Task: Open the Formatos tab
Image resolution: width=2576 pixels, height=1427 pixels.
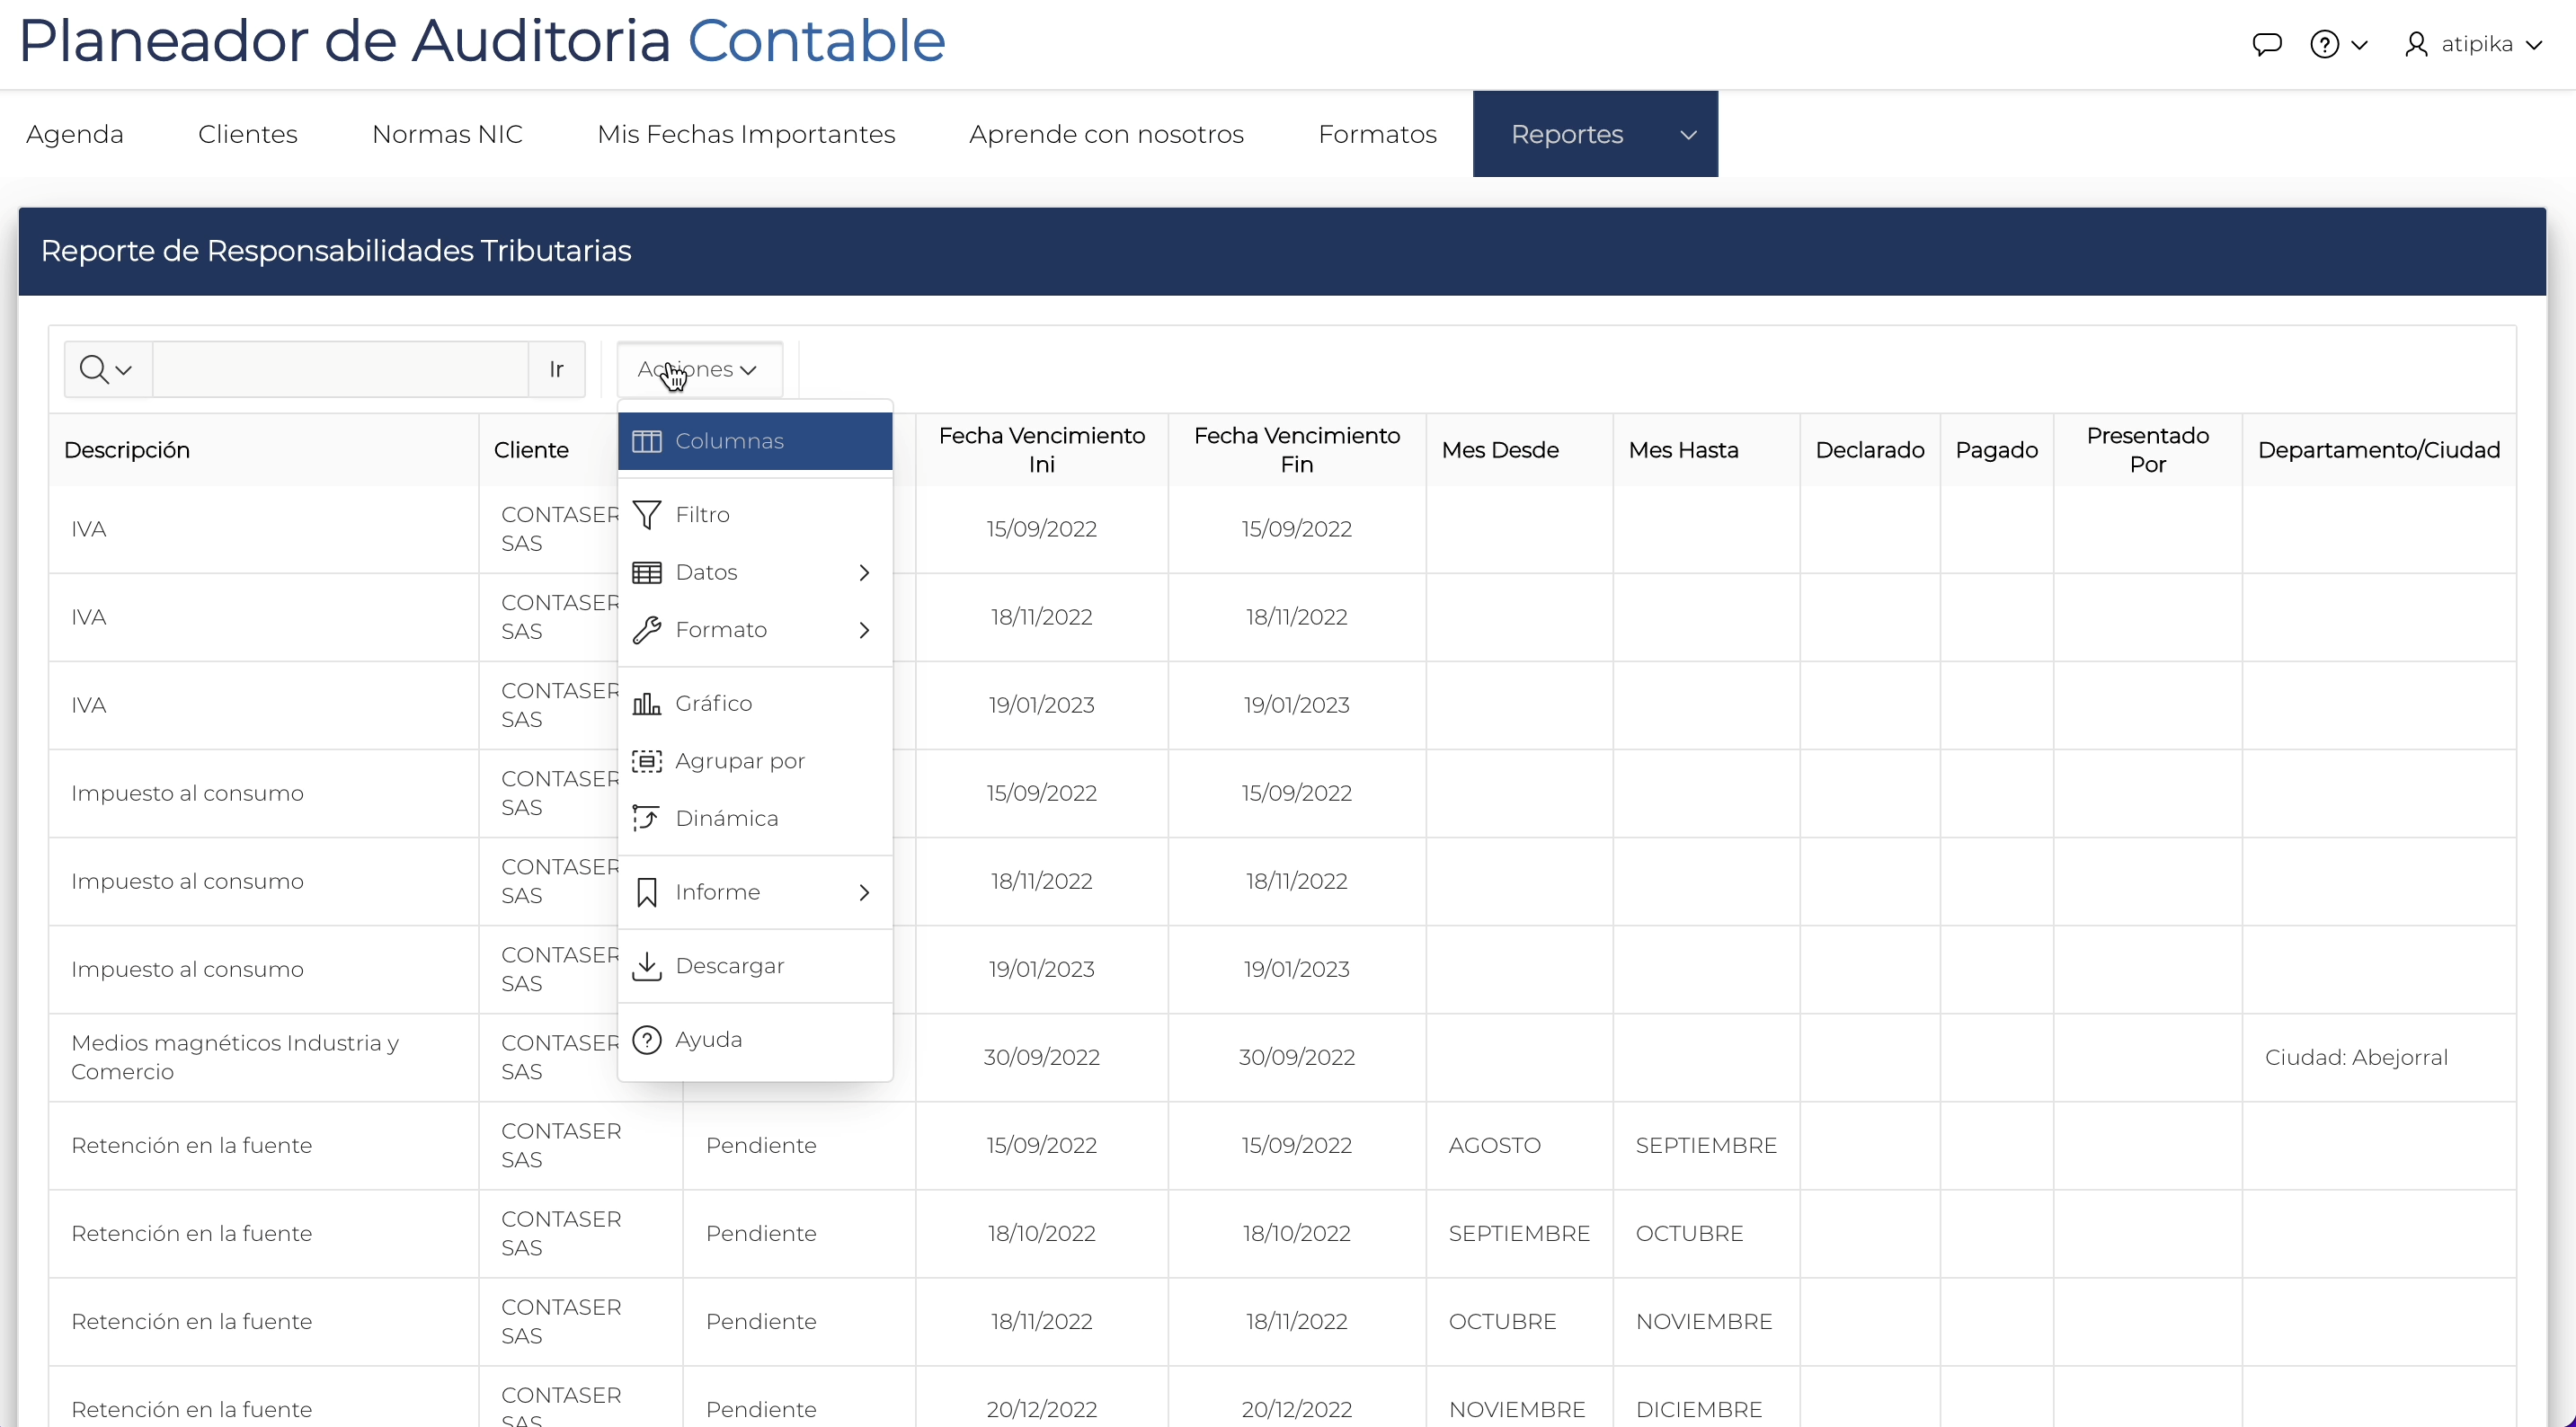Action: coord(1377,134)
